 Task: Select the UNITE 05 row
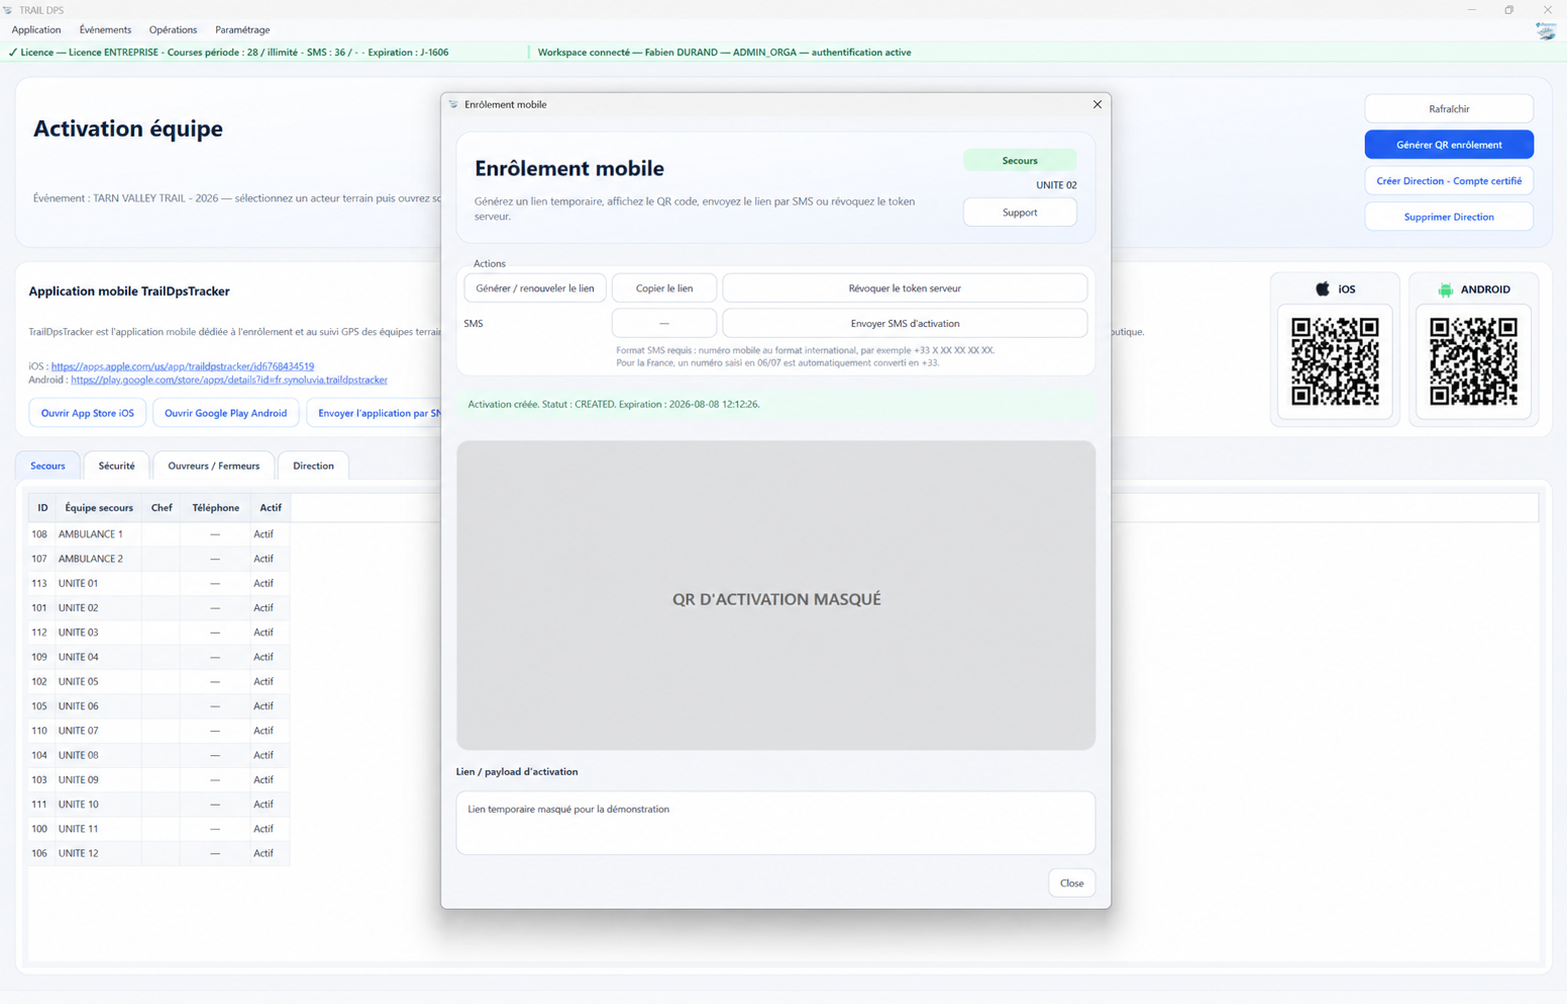tap(159, 681)
